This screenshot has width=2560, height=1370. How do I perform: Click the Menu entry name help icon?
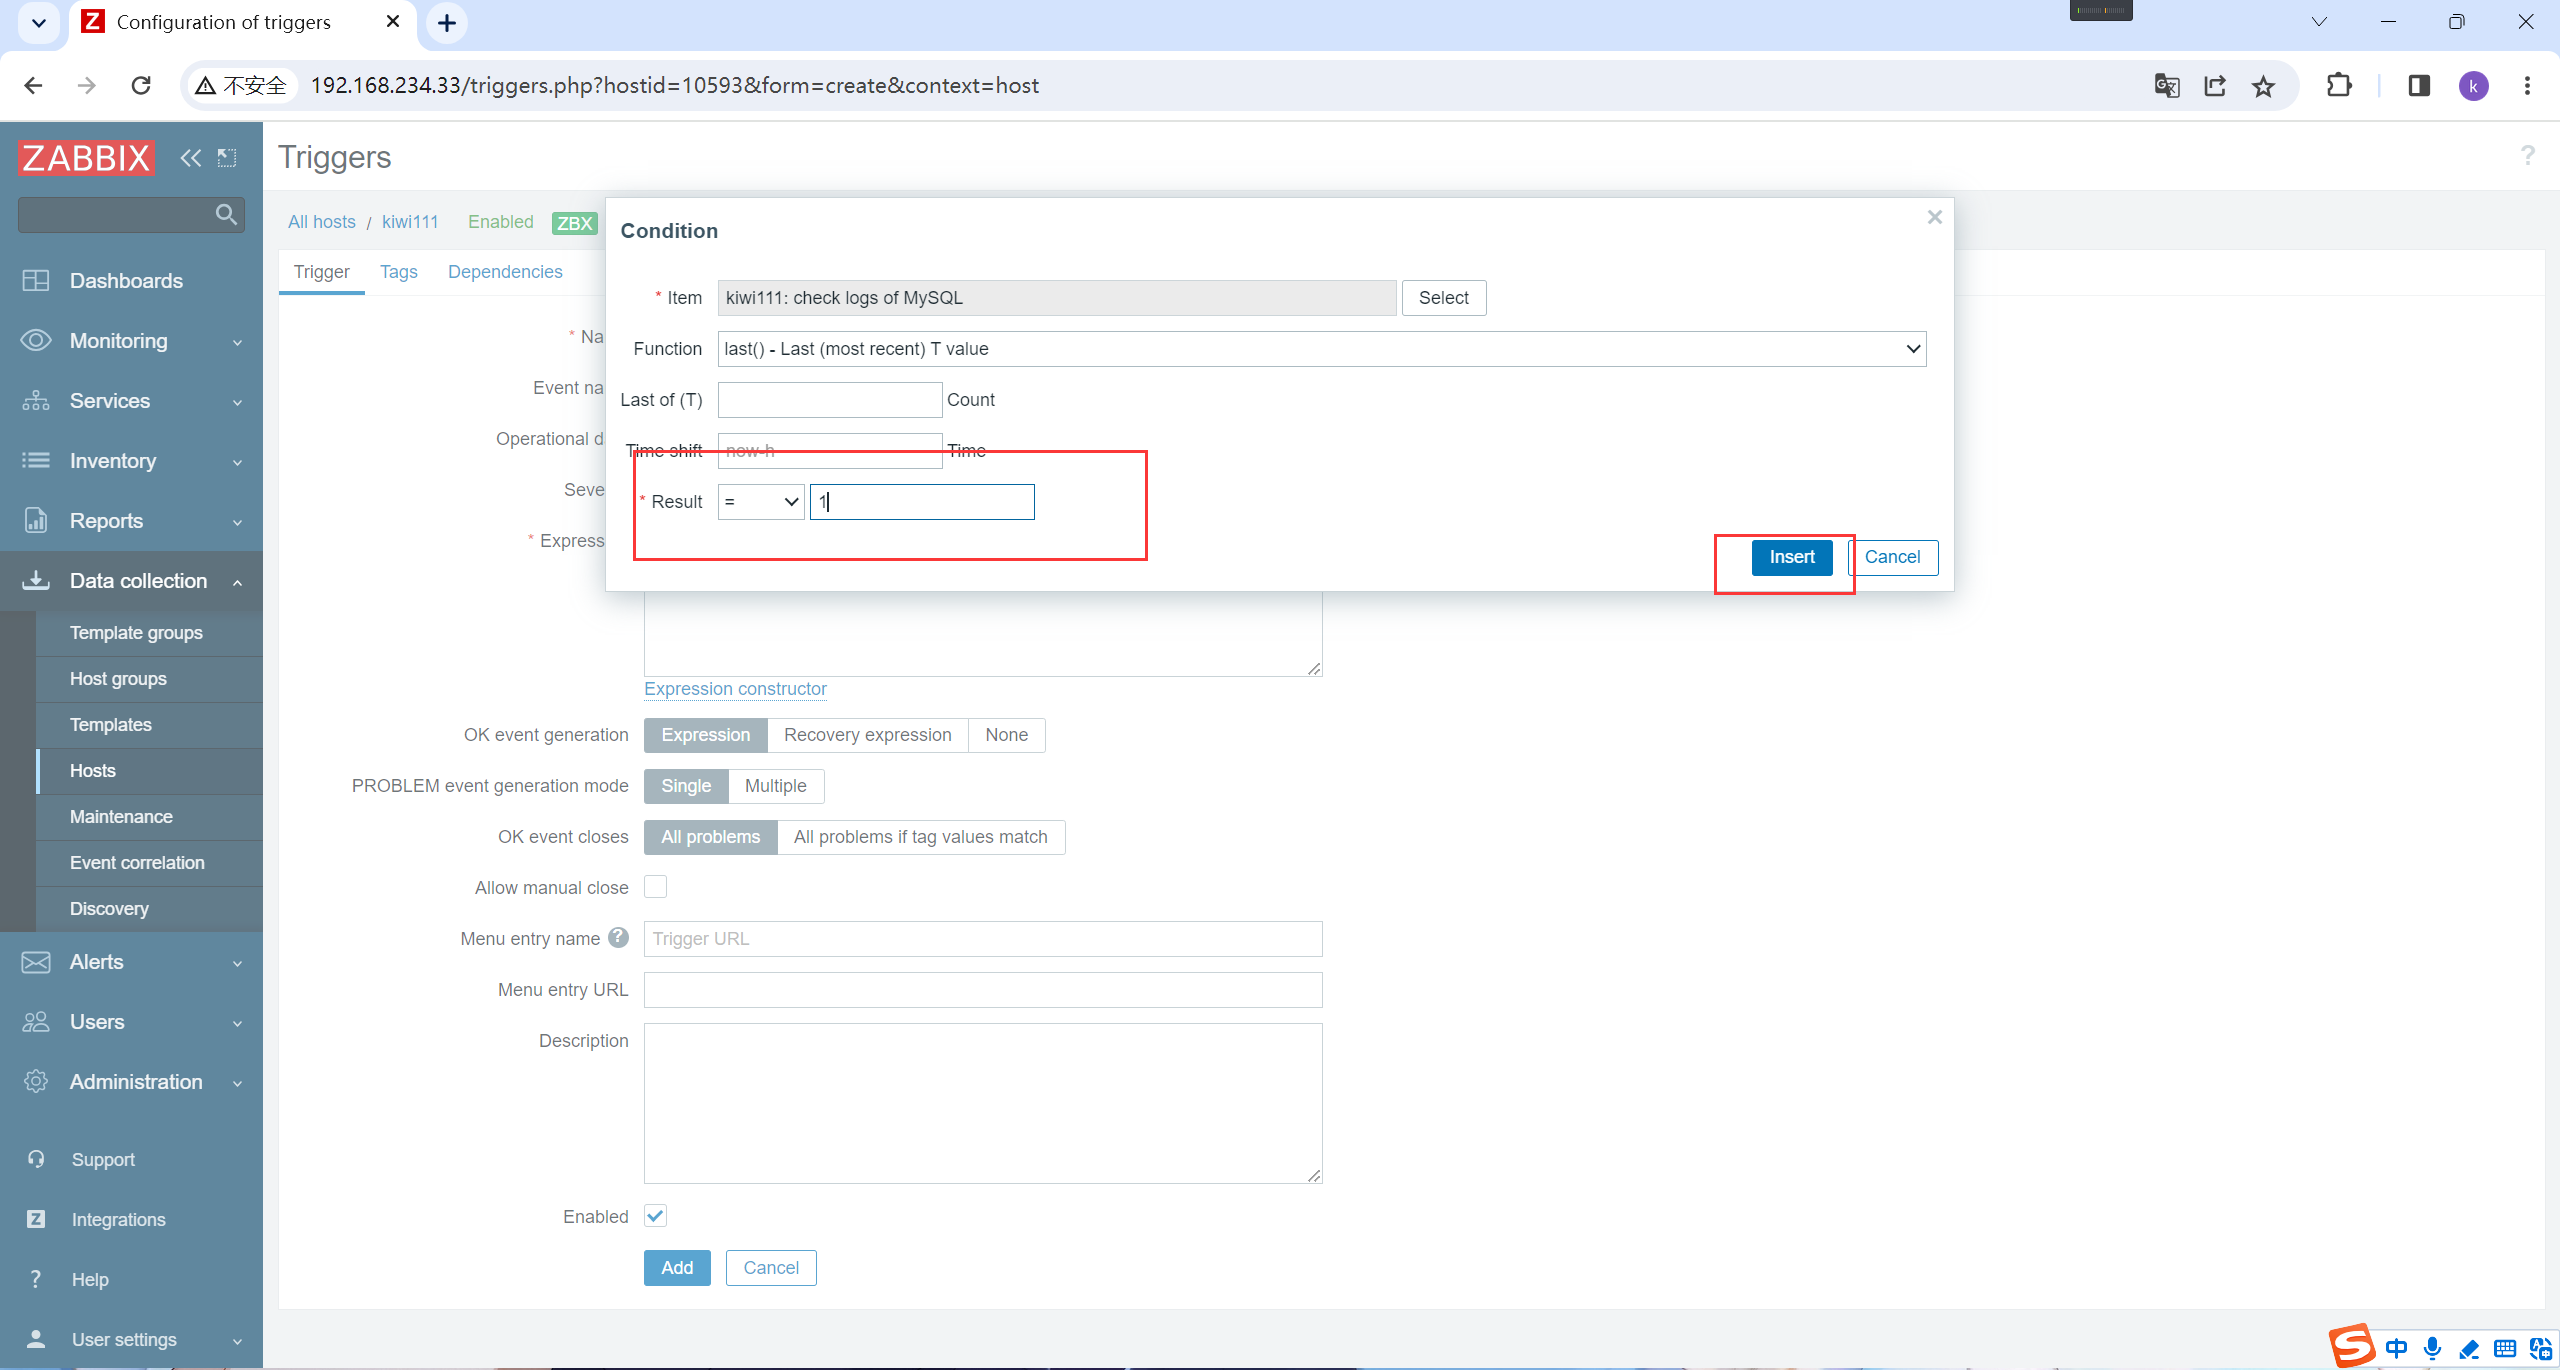(619, 937)
